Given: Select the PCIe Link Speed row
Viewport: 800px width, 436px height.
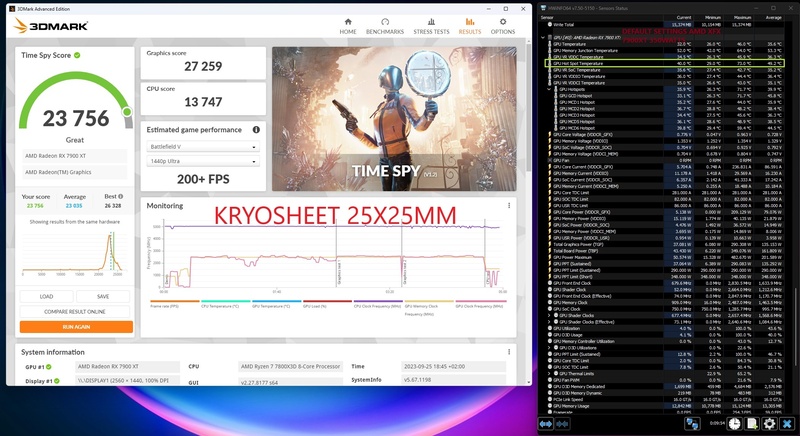Looking at the screenshot, I should tap(664, 399).
